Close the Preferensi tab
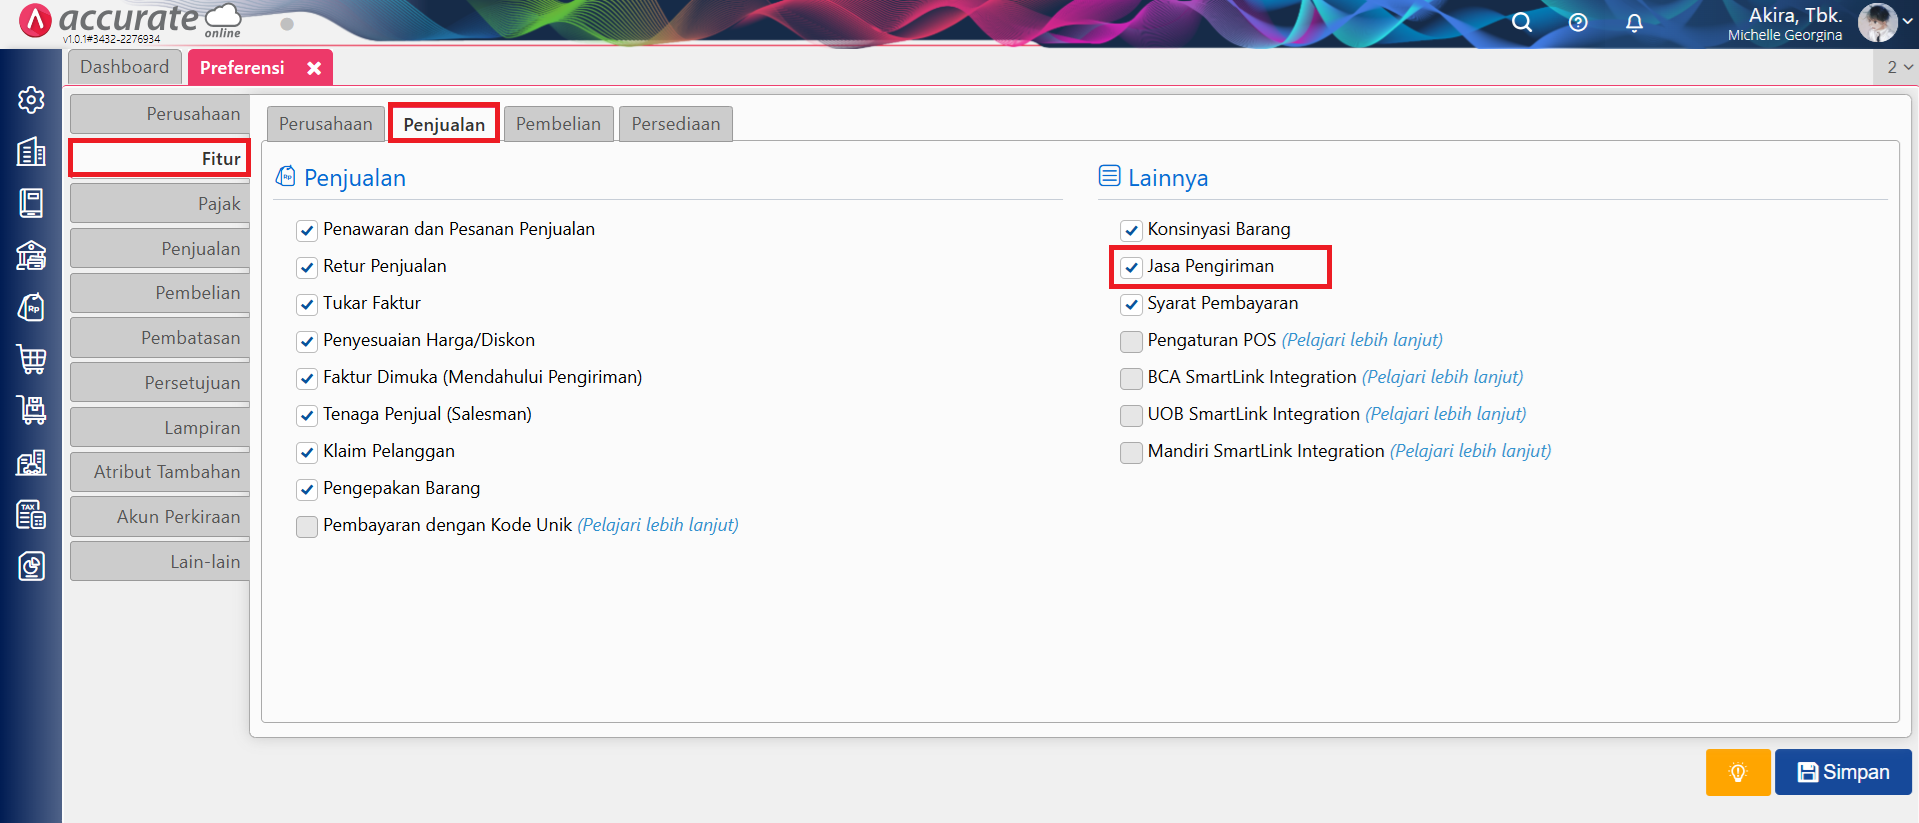 tap(314, 68)
